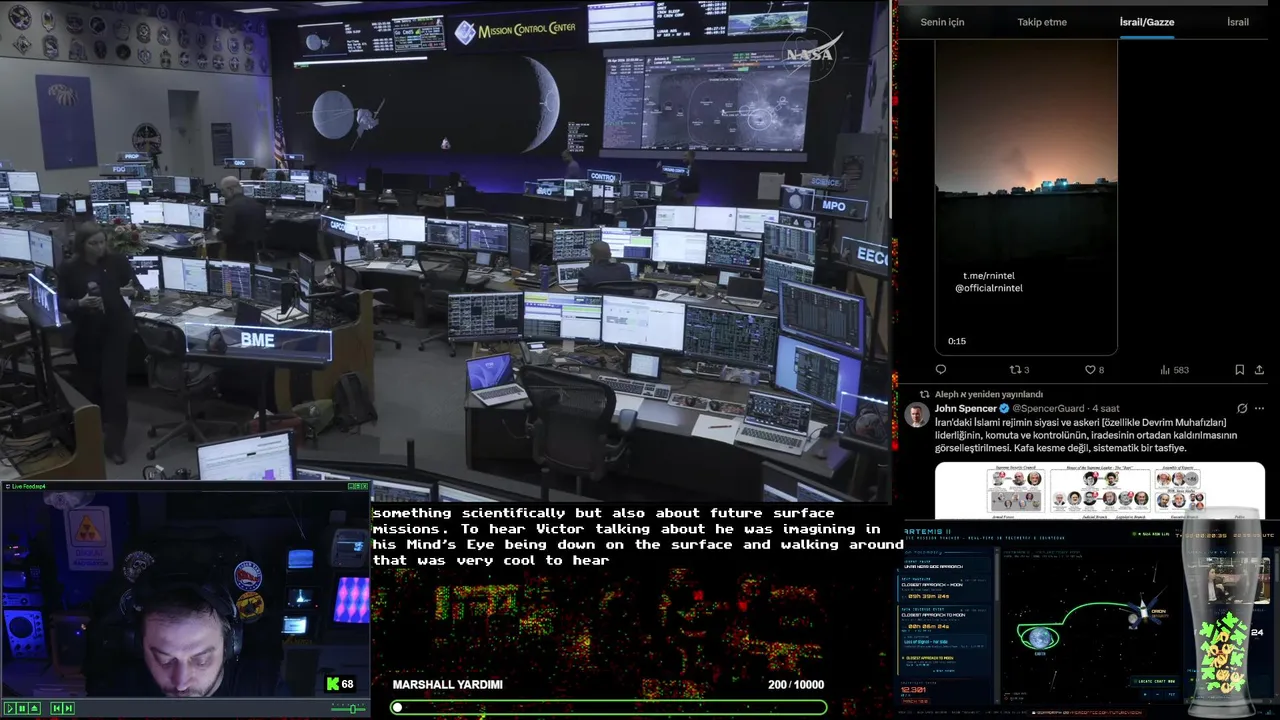Viewport: 1280px width, 720px height.
Task: Open the İsrail tab
Action: coord(1238,22)
